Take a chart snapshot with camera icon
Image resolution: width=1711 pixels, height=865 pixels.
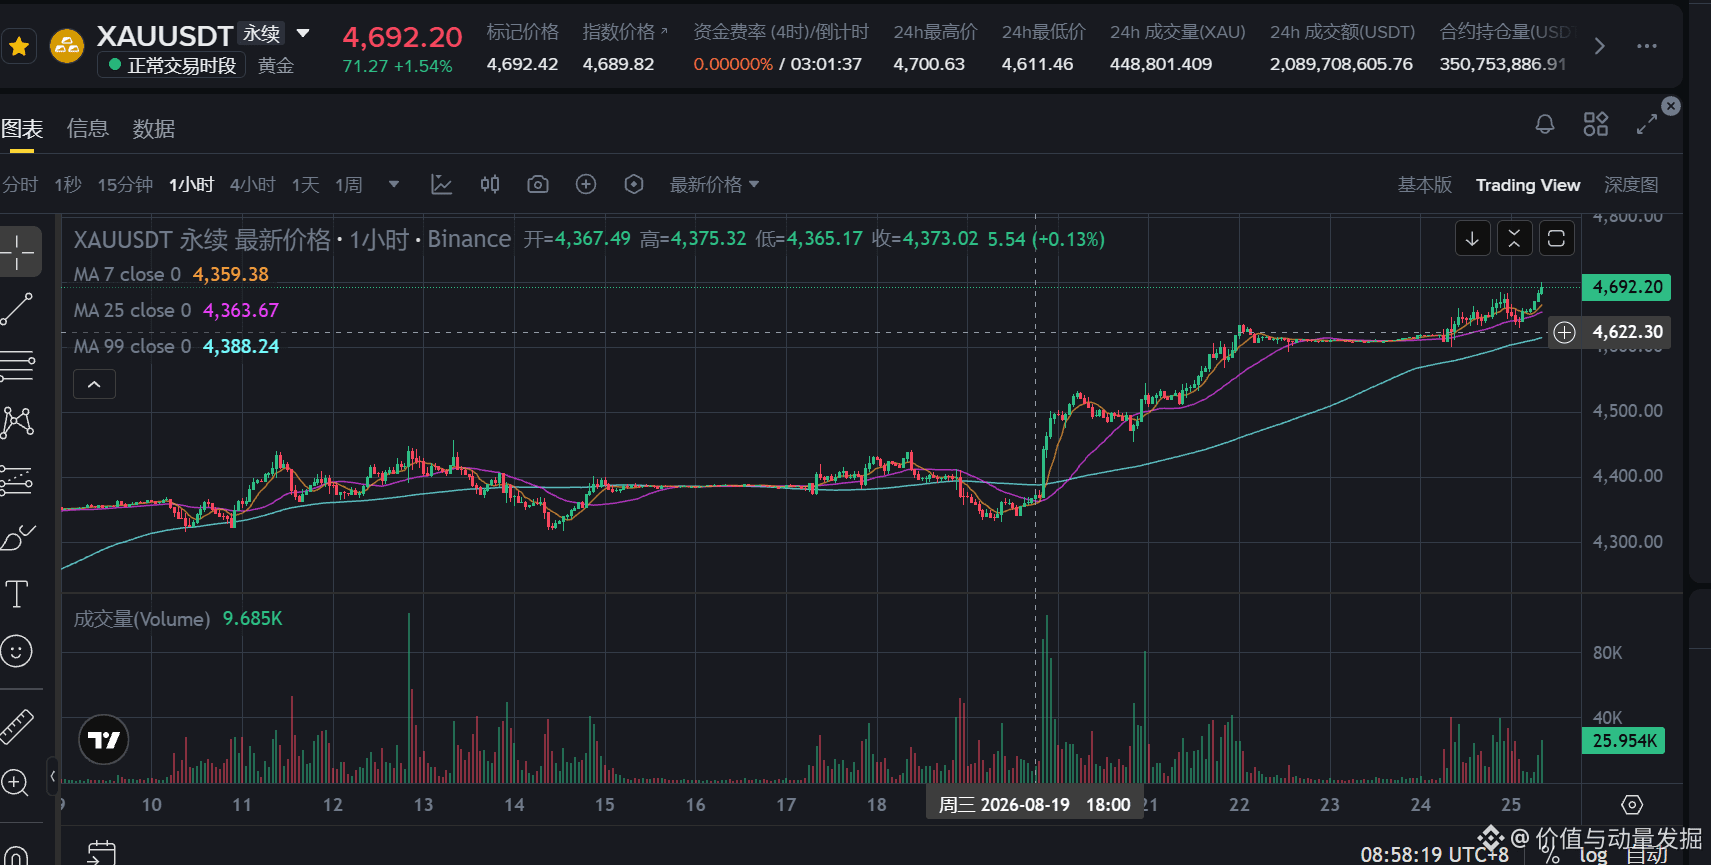(x=538, y=185)
